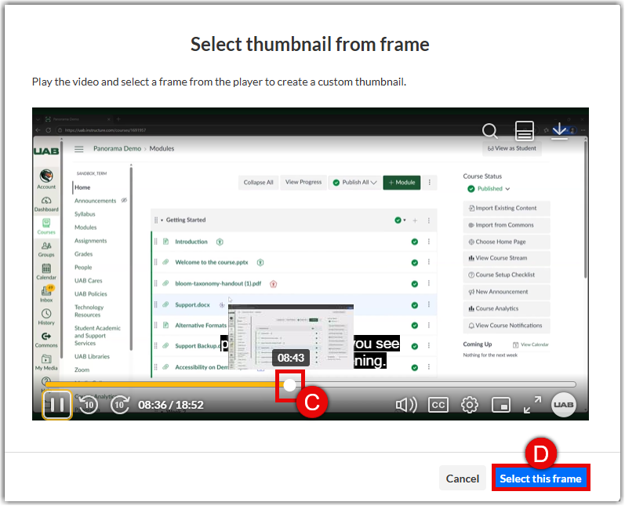Open Grades in course navigation
This screenshot has width=625, height=506.
pos(83,254)
